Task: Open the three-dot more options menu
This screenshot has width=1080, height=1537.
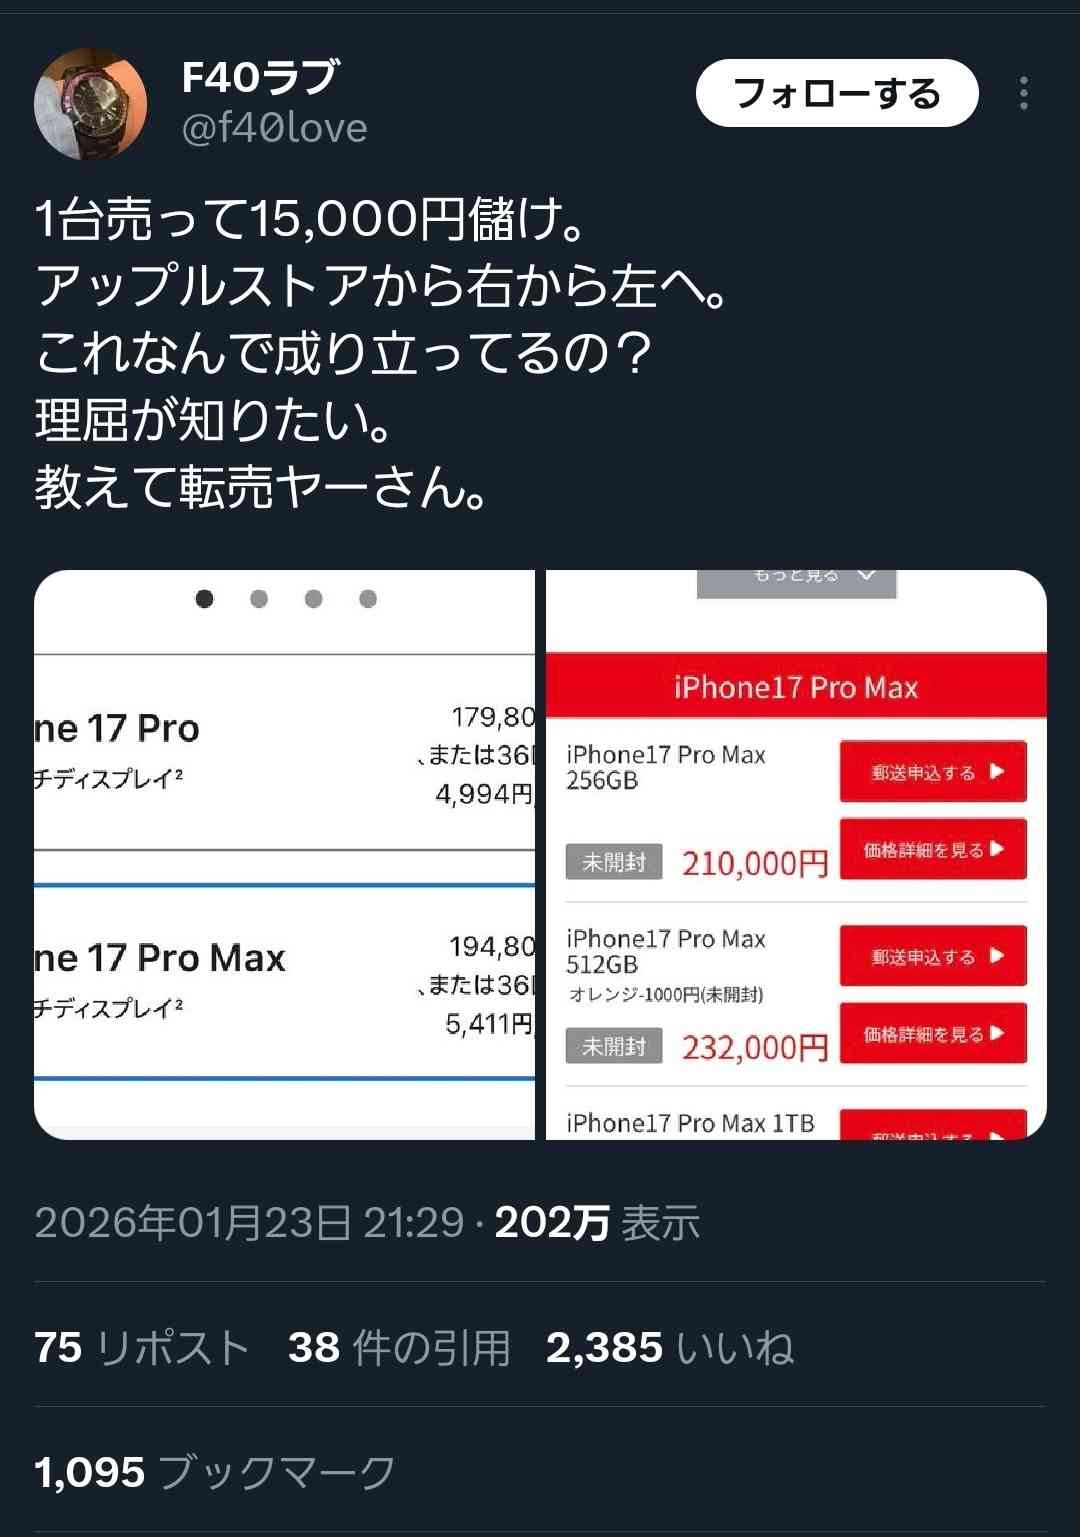Action: pos(1023,93)
